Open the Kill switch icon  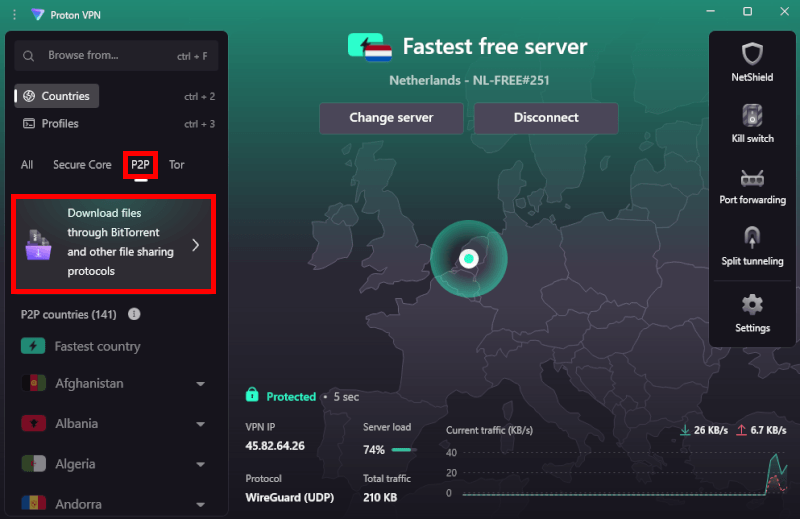[x=752, y=115]
